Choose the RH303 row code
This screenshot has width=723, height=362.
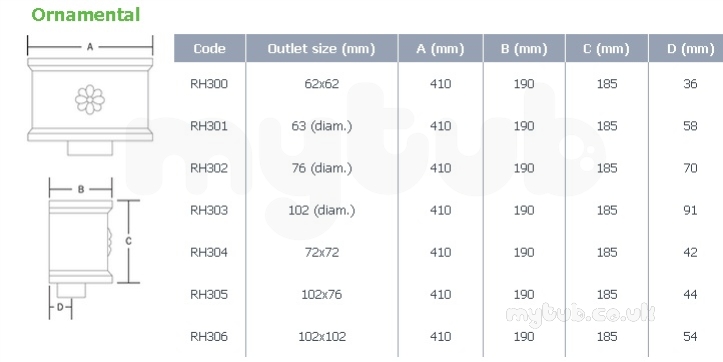click(x=209, y=210)
